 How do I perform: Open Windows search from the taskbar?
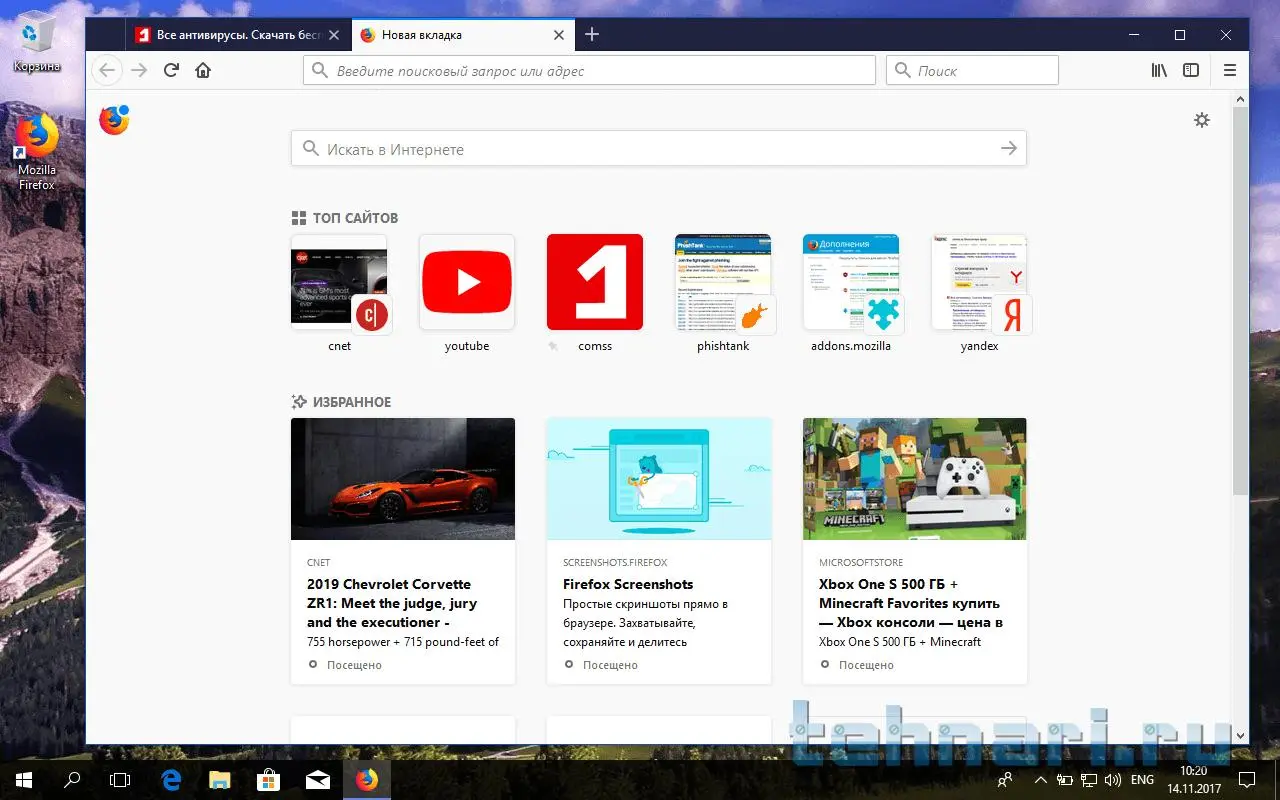72,779
